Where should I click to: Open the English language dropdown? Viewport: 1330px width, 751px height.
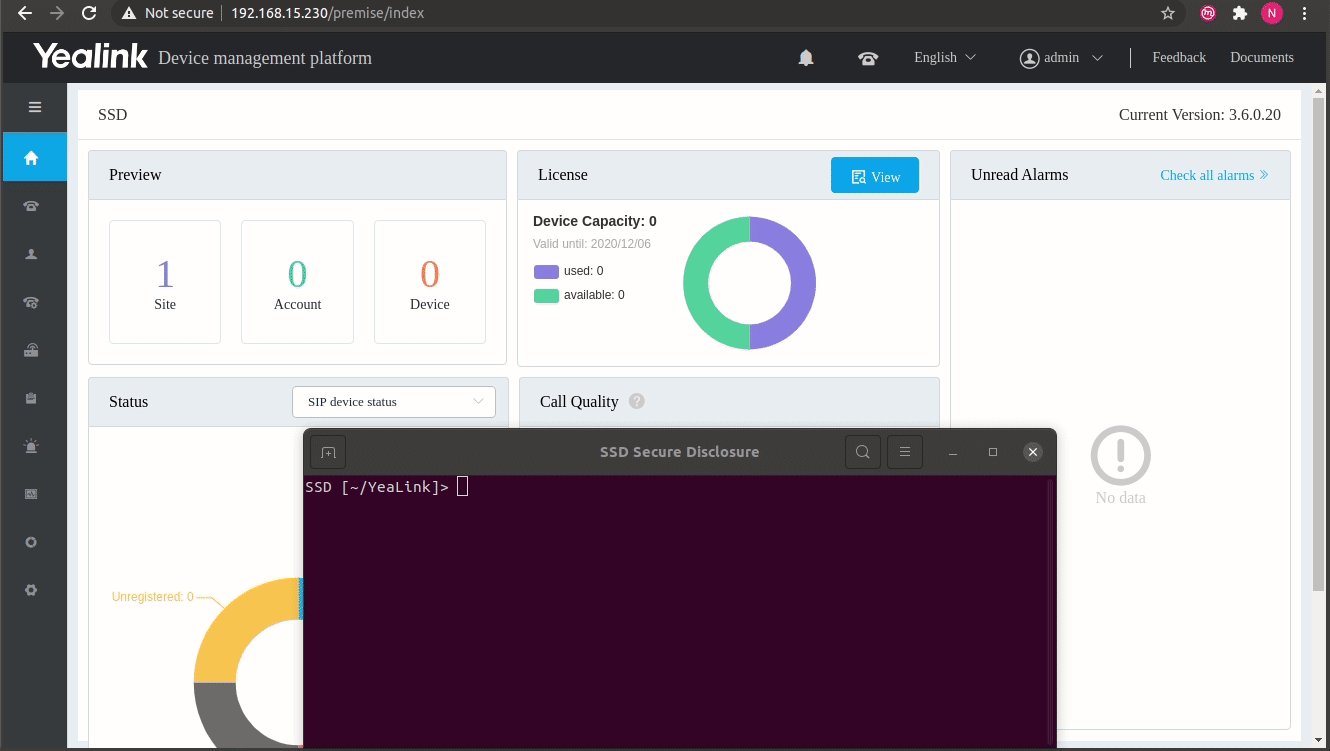[x=945, y=58]
